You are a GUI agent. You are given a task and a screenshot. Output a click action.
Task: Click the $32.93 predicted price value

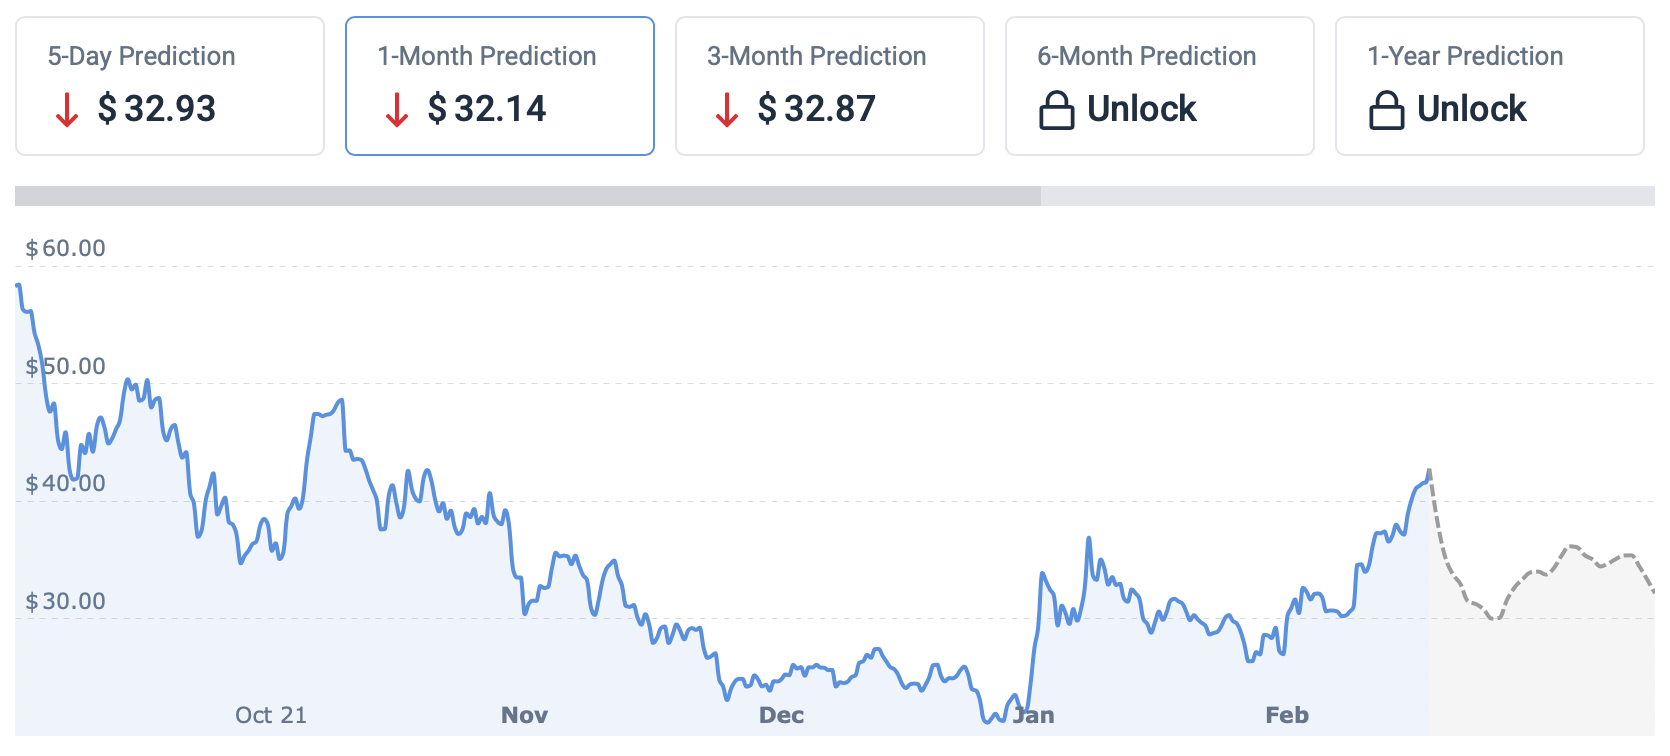coord(157,109)
